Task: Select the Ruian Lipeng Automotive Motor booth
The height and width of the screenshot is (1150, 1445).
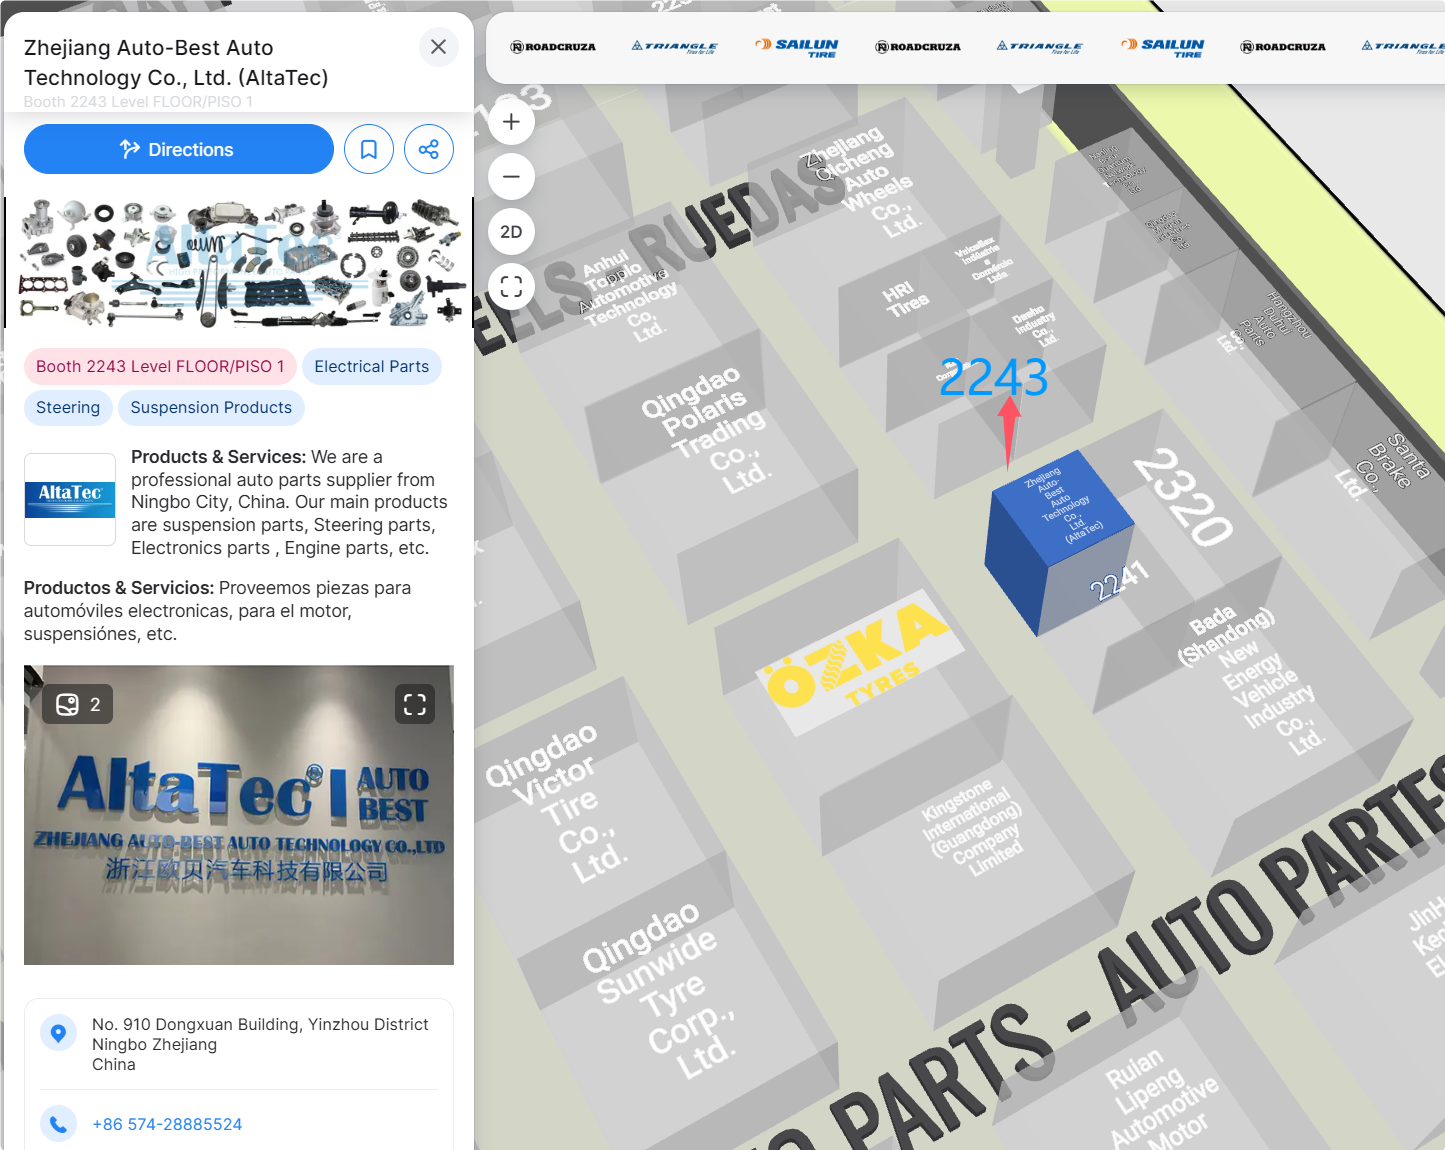Action: tap(1160, 1100)
